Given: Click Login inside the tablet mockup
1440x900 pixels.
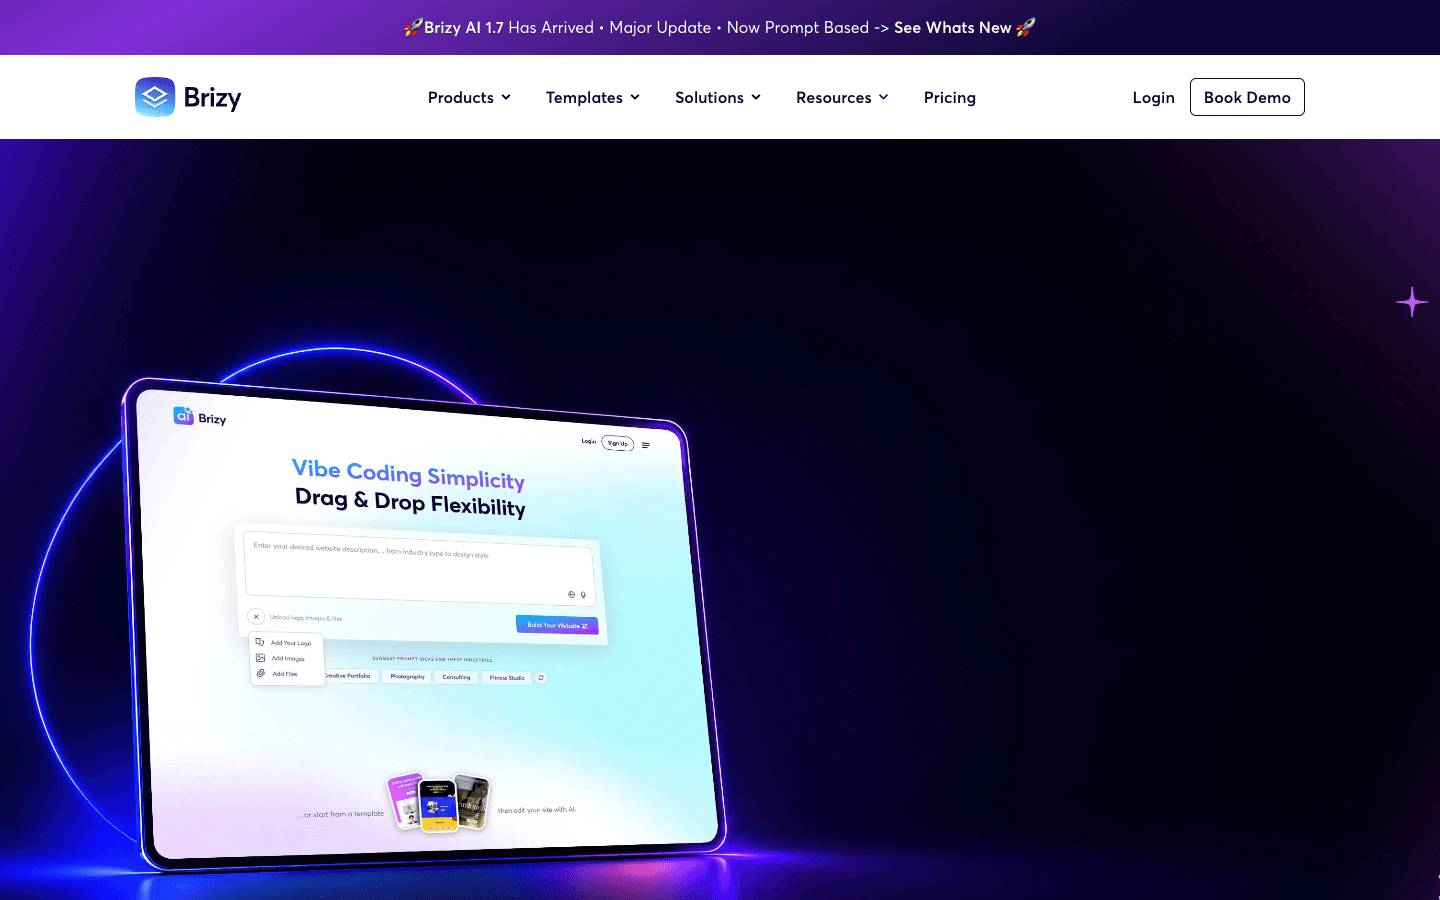Looking at the screenshot, I should coord(589,441).
